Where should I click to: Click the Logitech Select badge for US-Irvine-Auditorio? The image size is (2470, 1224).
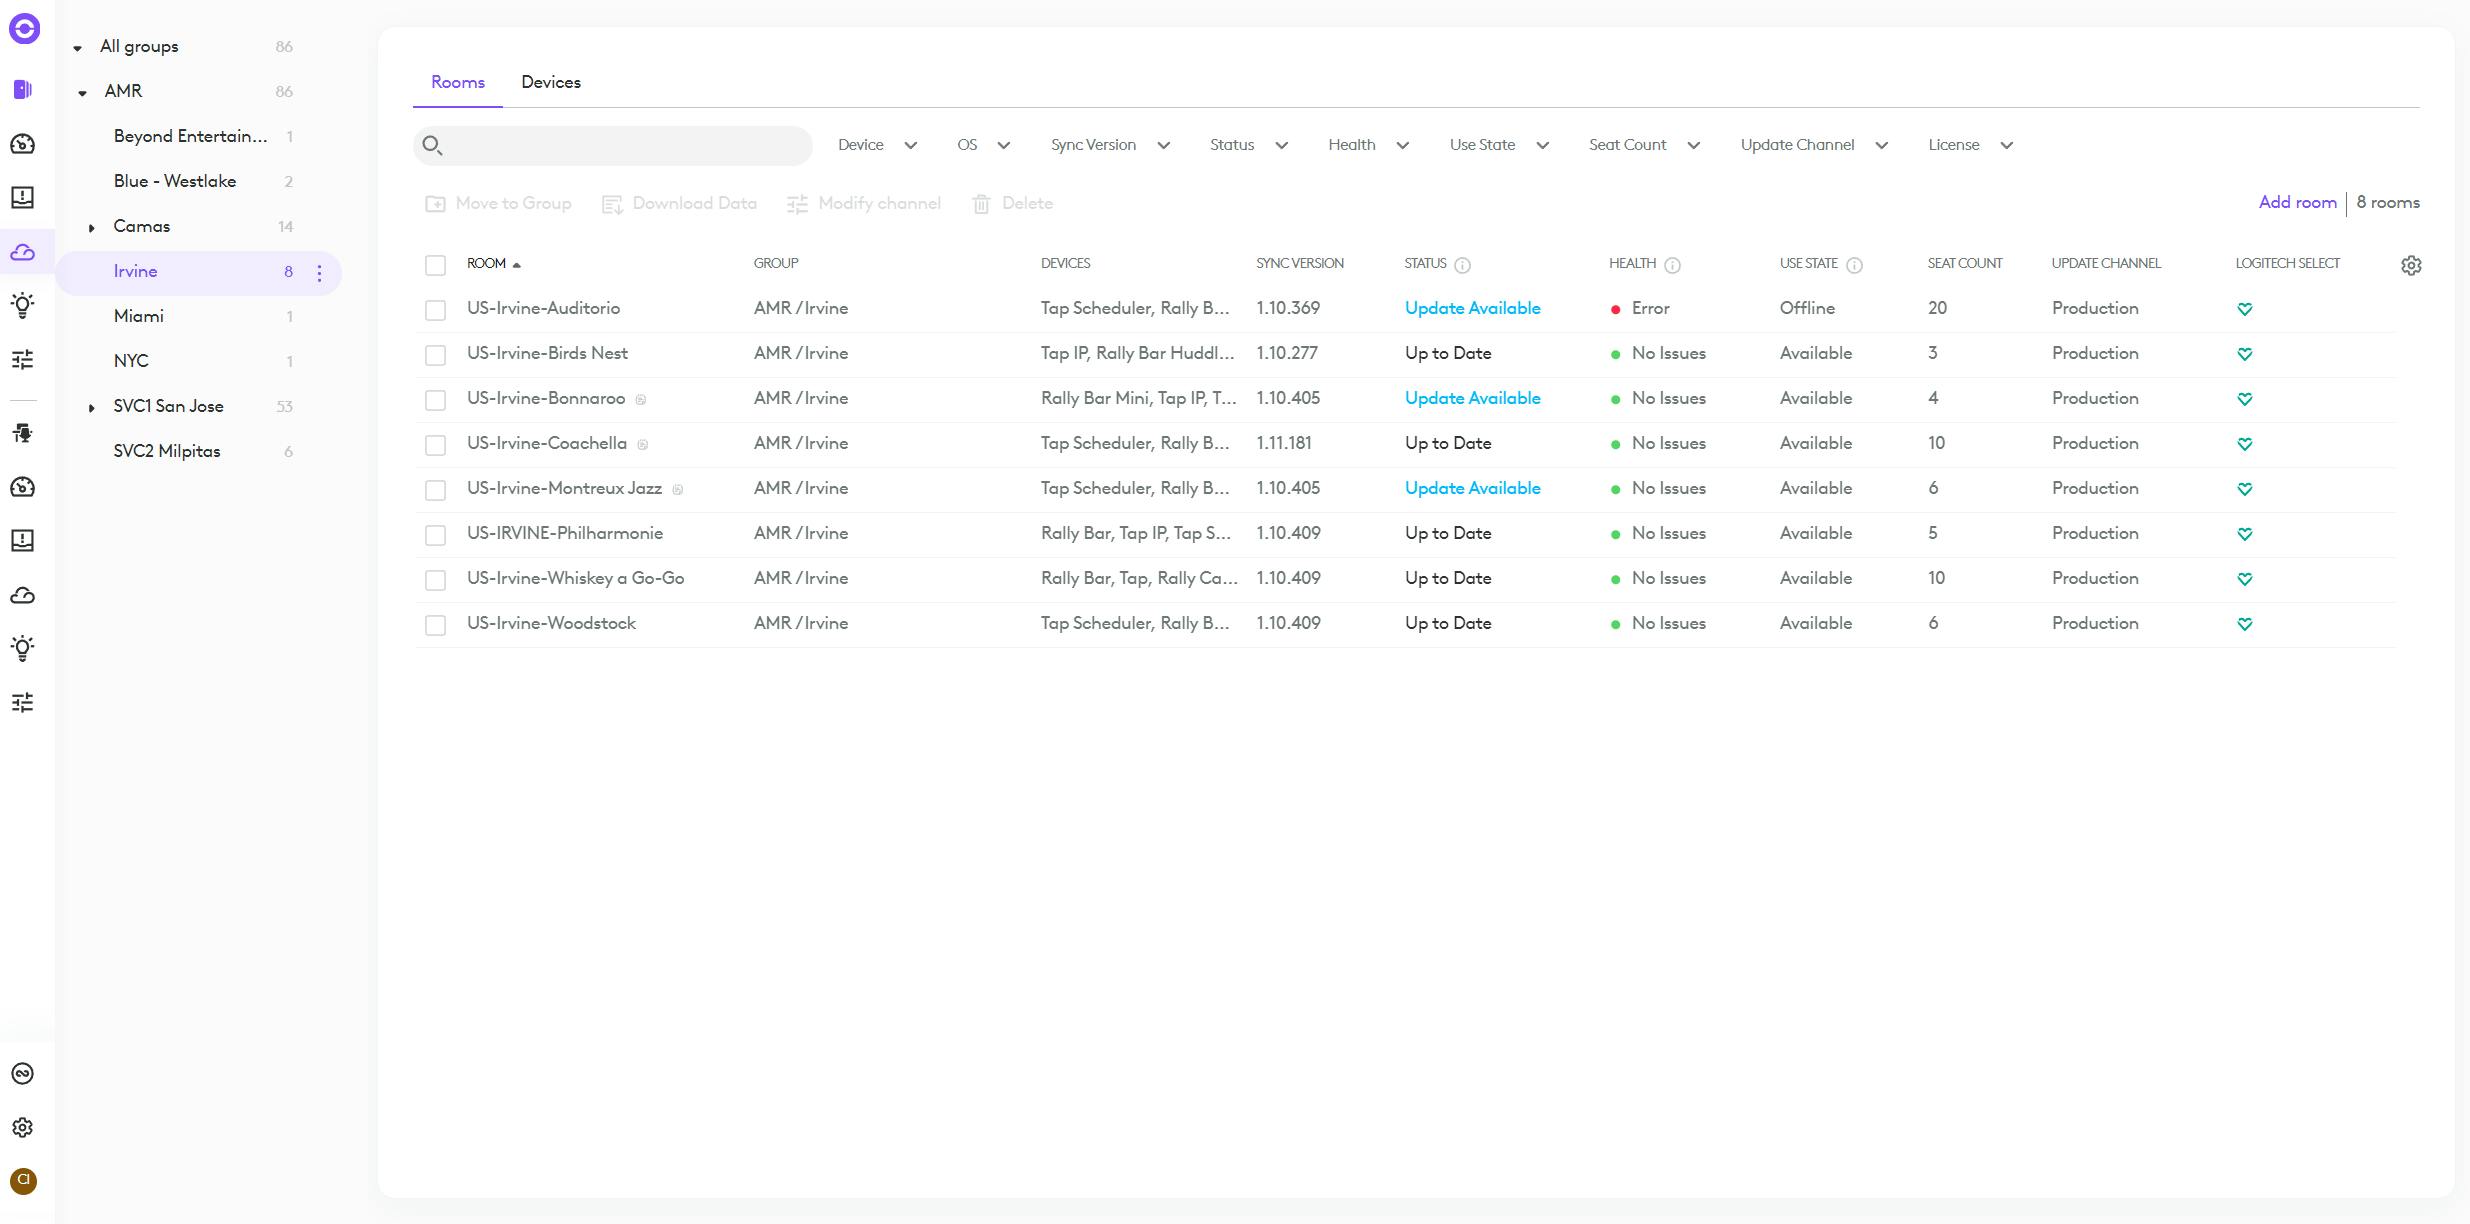2244,309
